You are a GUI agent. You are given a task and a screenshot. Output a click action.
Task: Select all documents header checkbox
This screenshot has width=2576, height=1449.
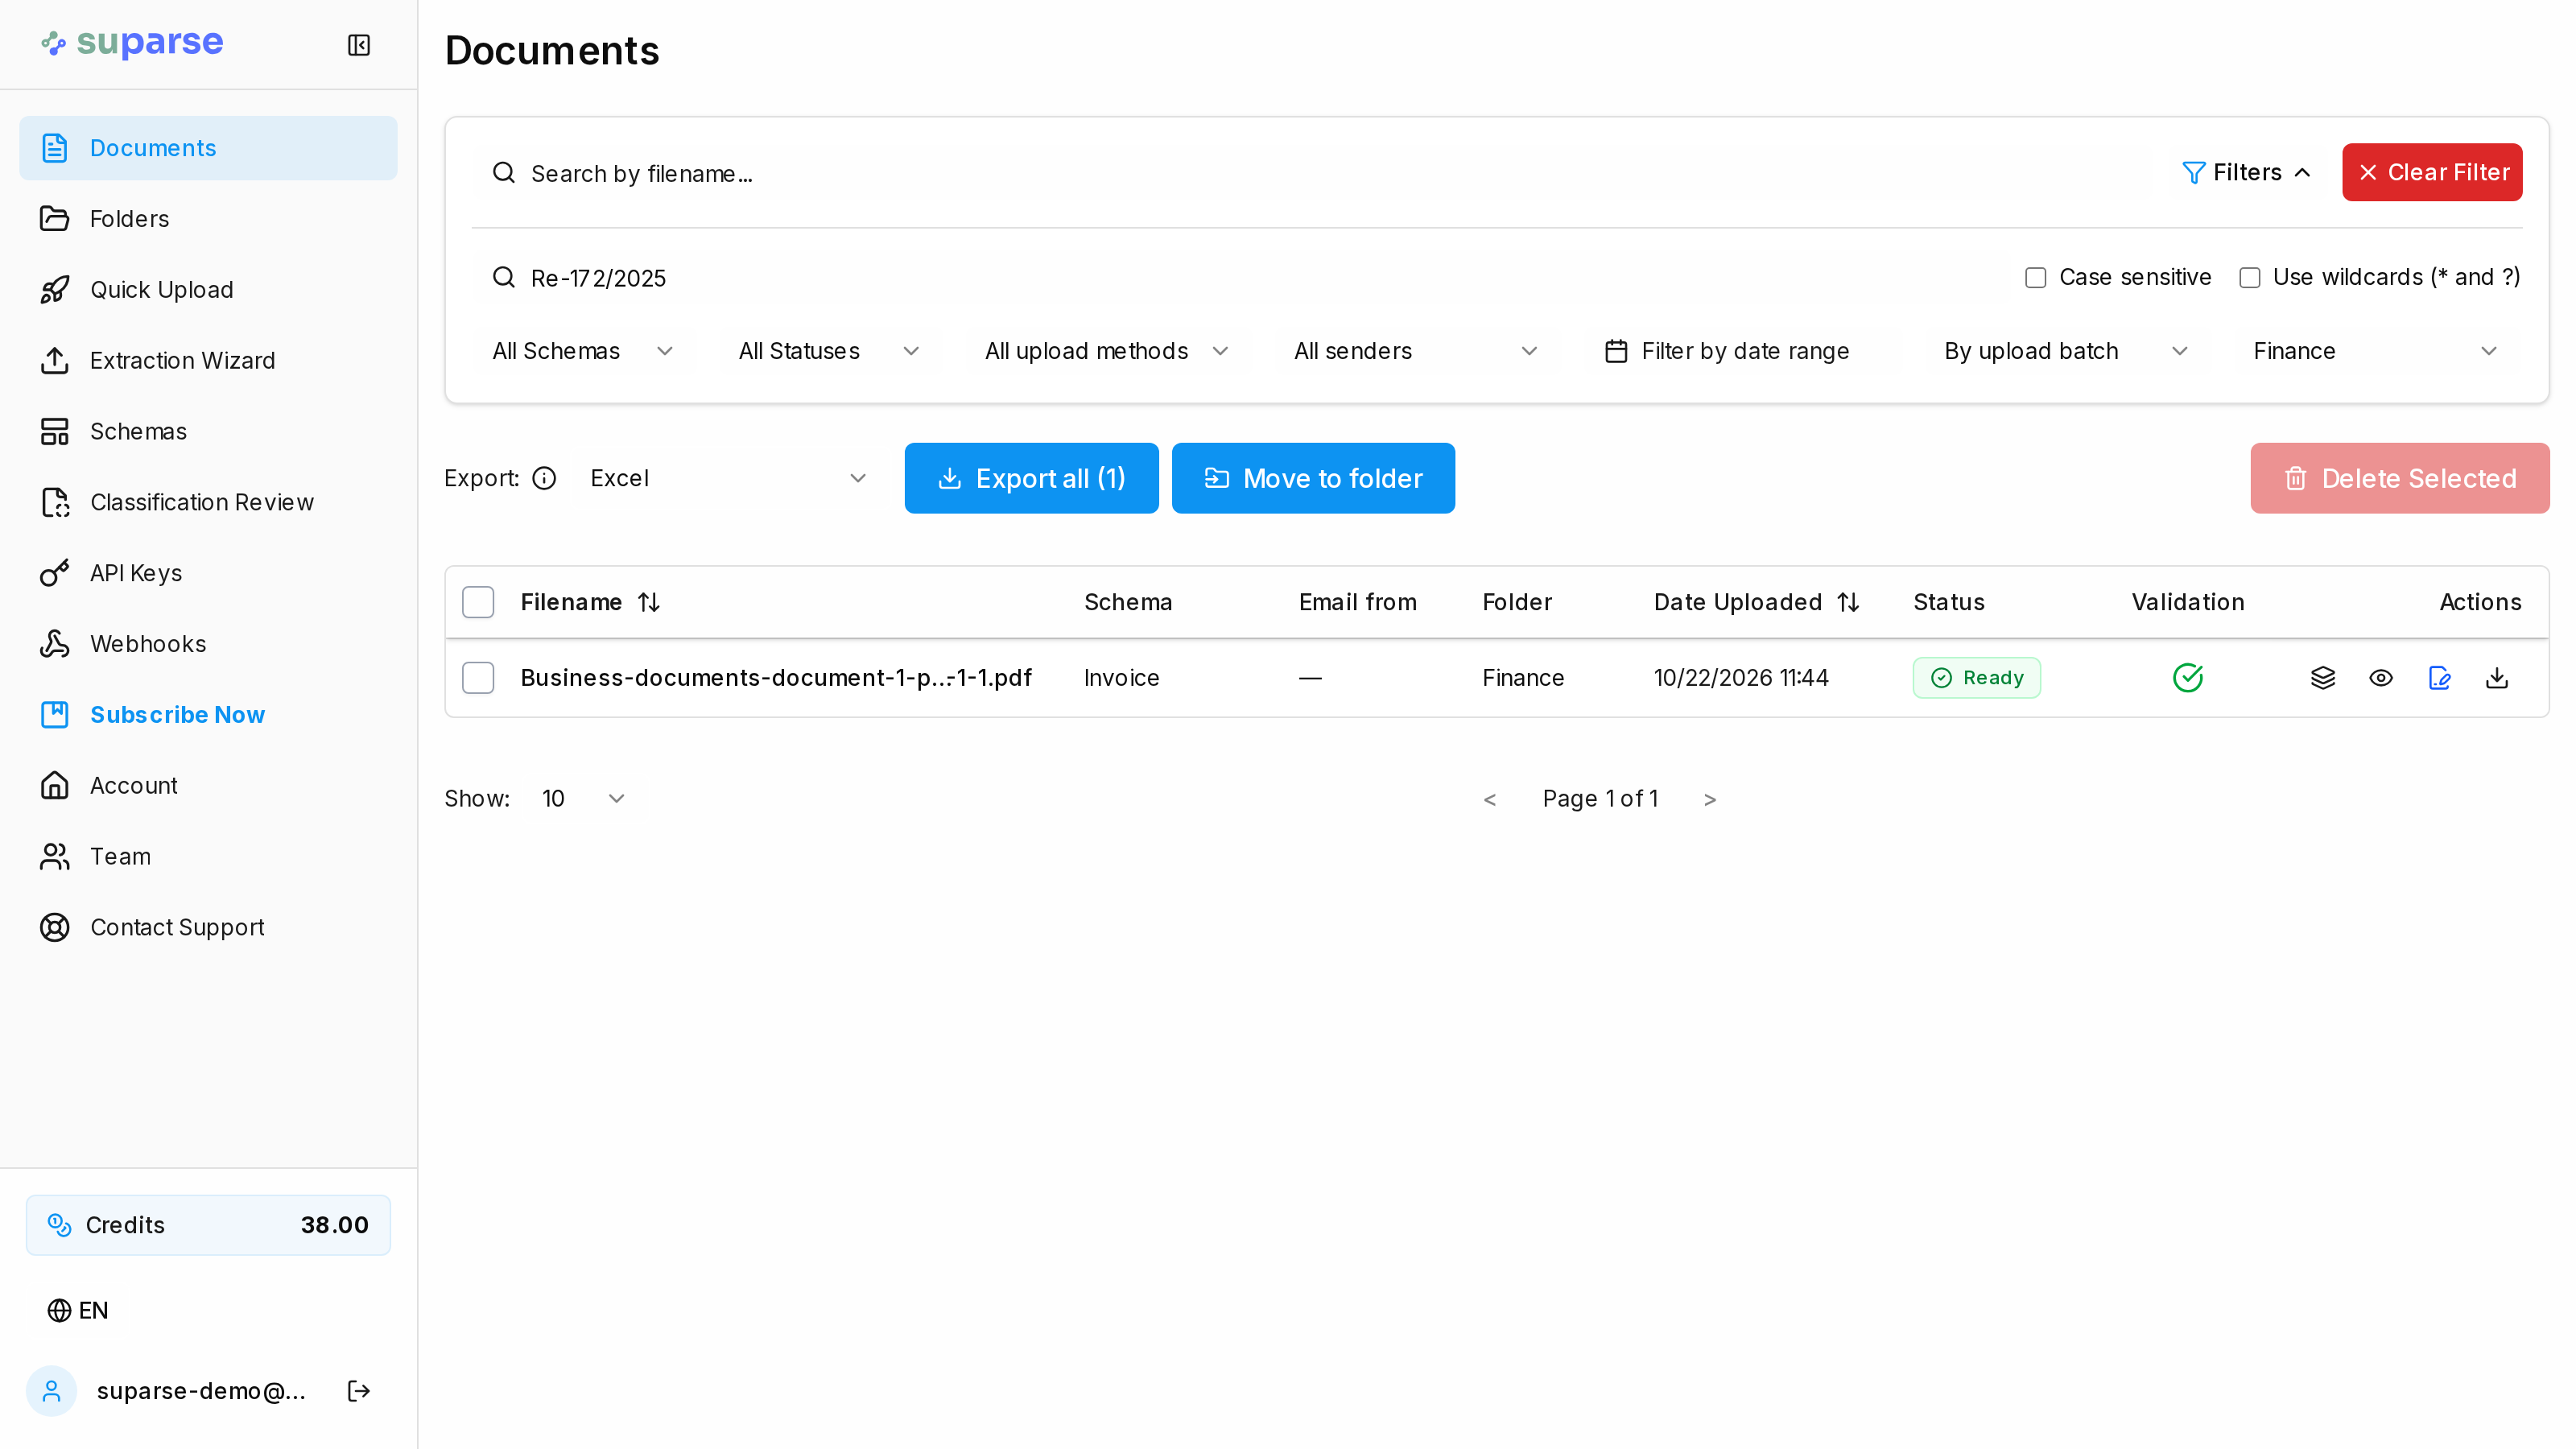tap(478, 602)
